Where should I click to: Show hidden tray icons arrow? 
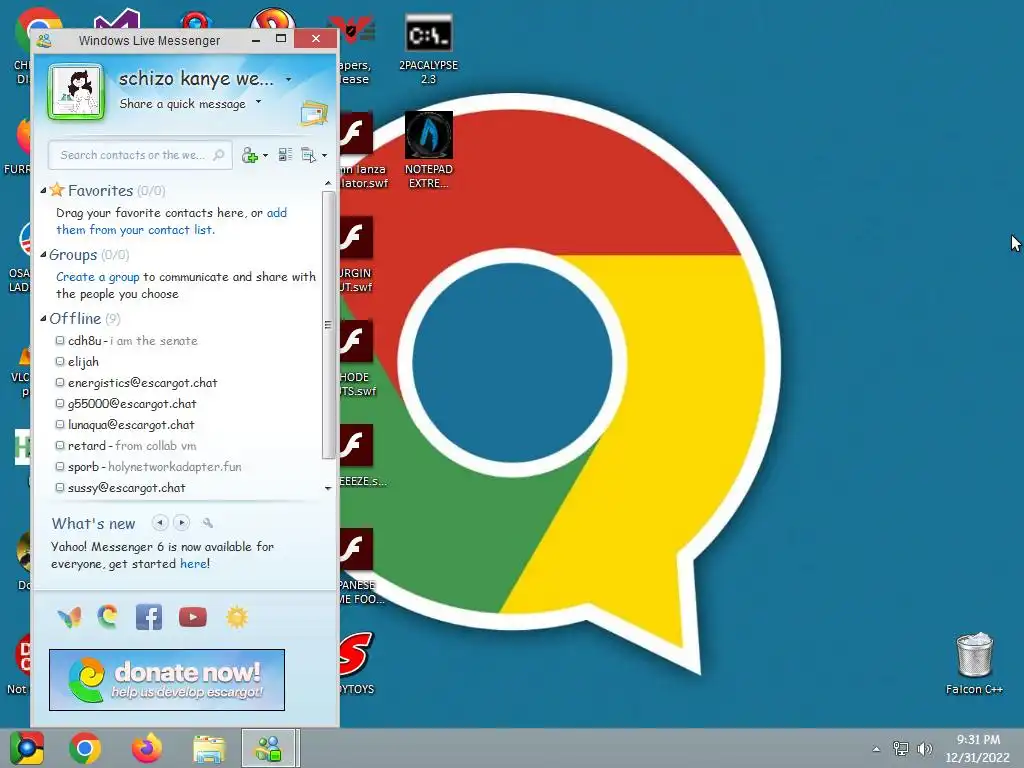pos(876,749)
